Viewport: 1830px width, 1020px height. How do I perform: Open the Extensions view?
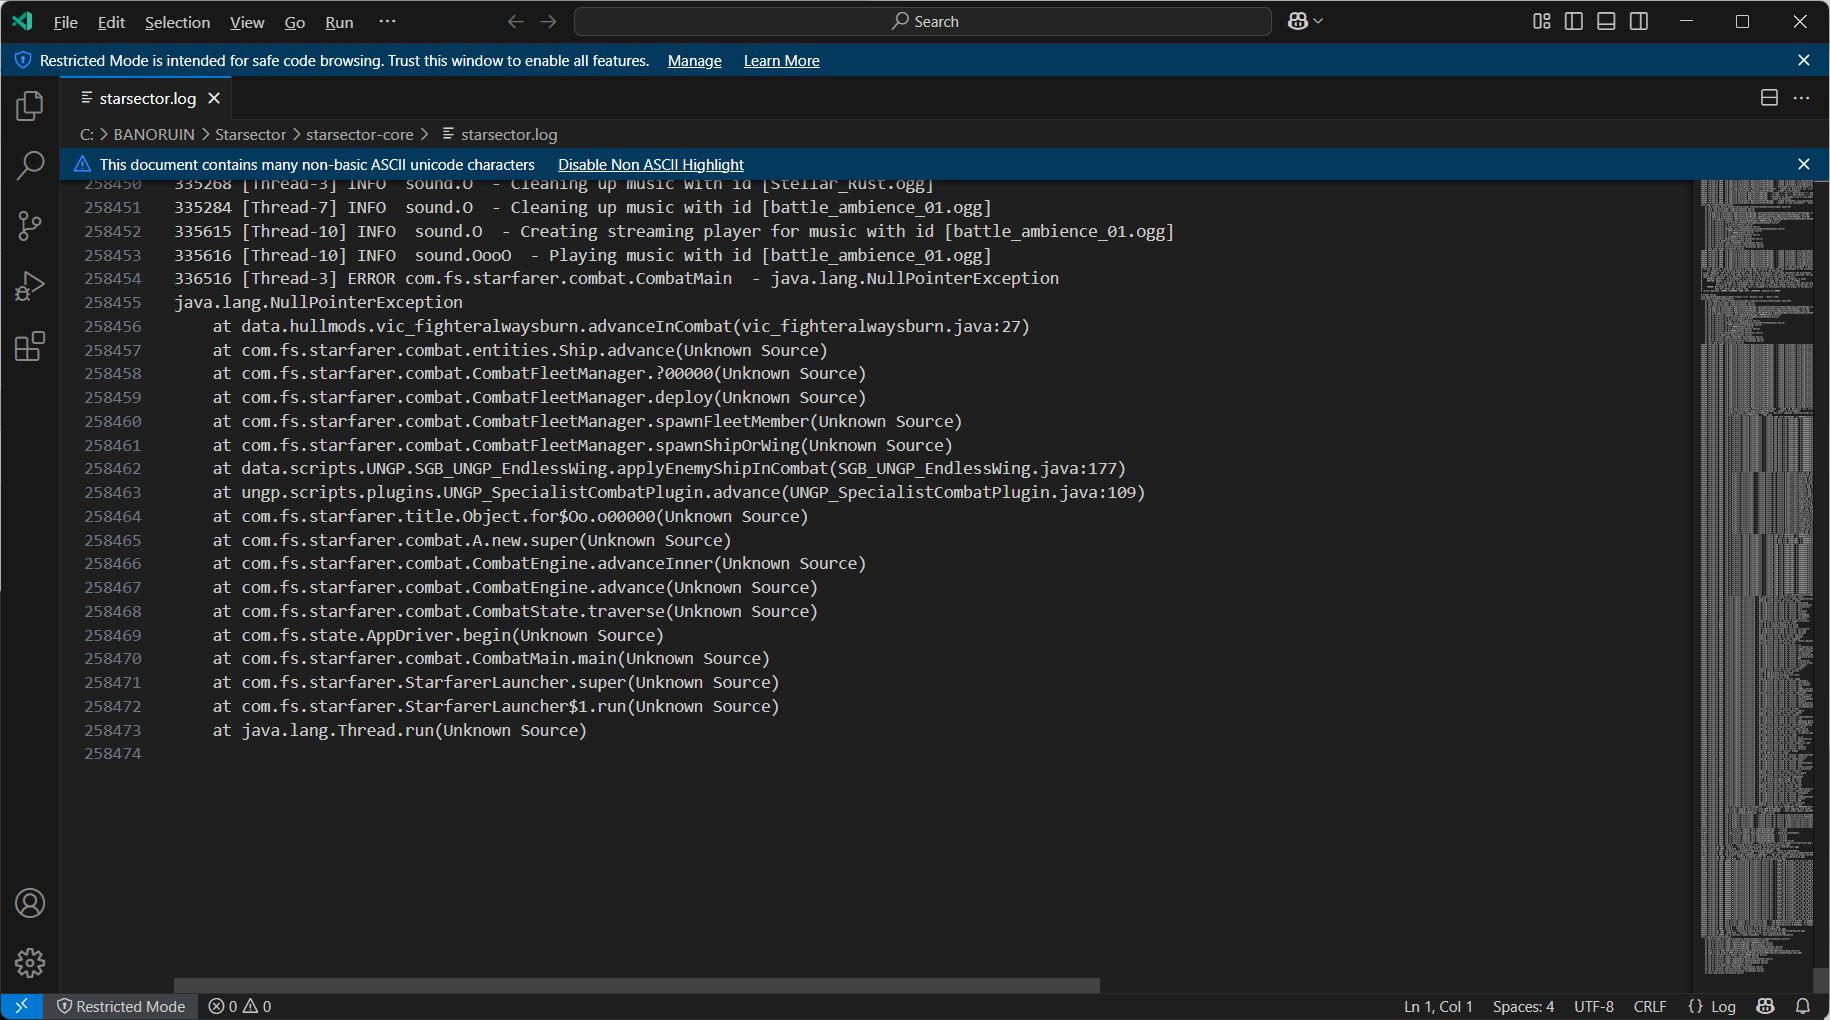(30, 347)
